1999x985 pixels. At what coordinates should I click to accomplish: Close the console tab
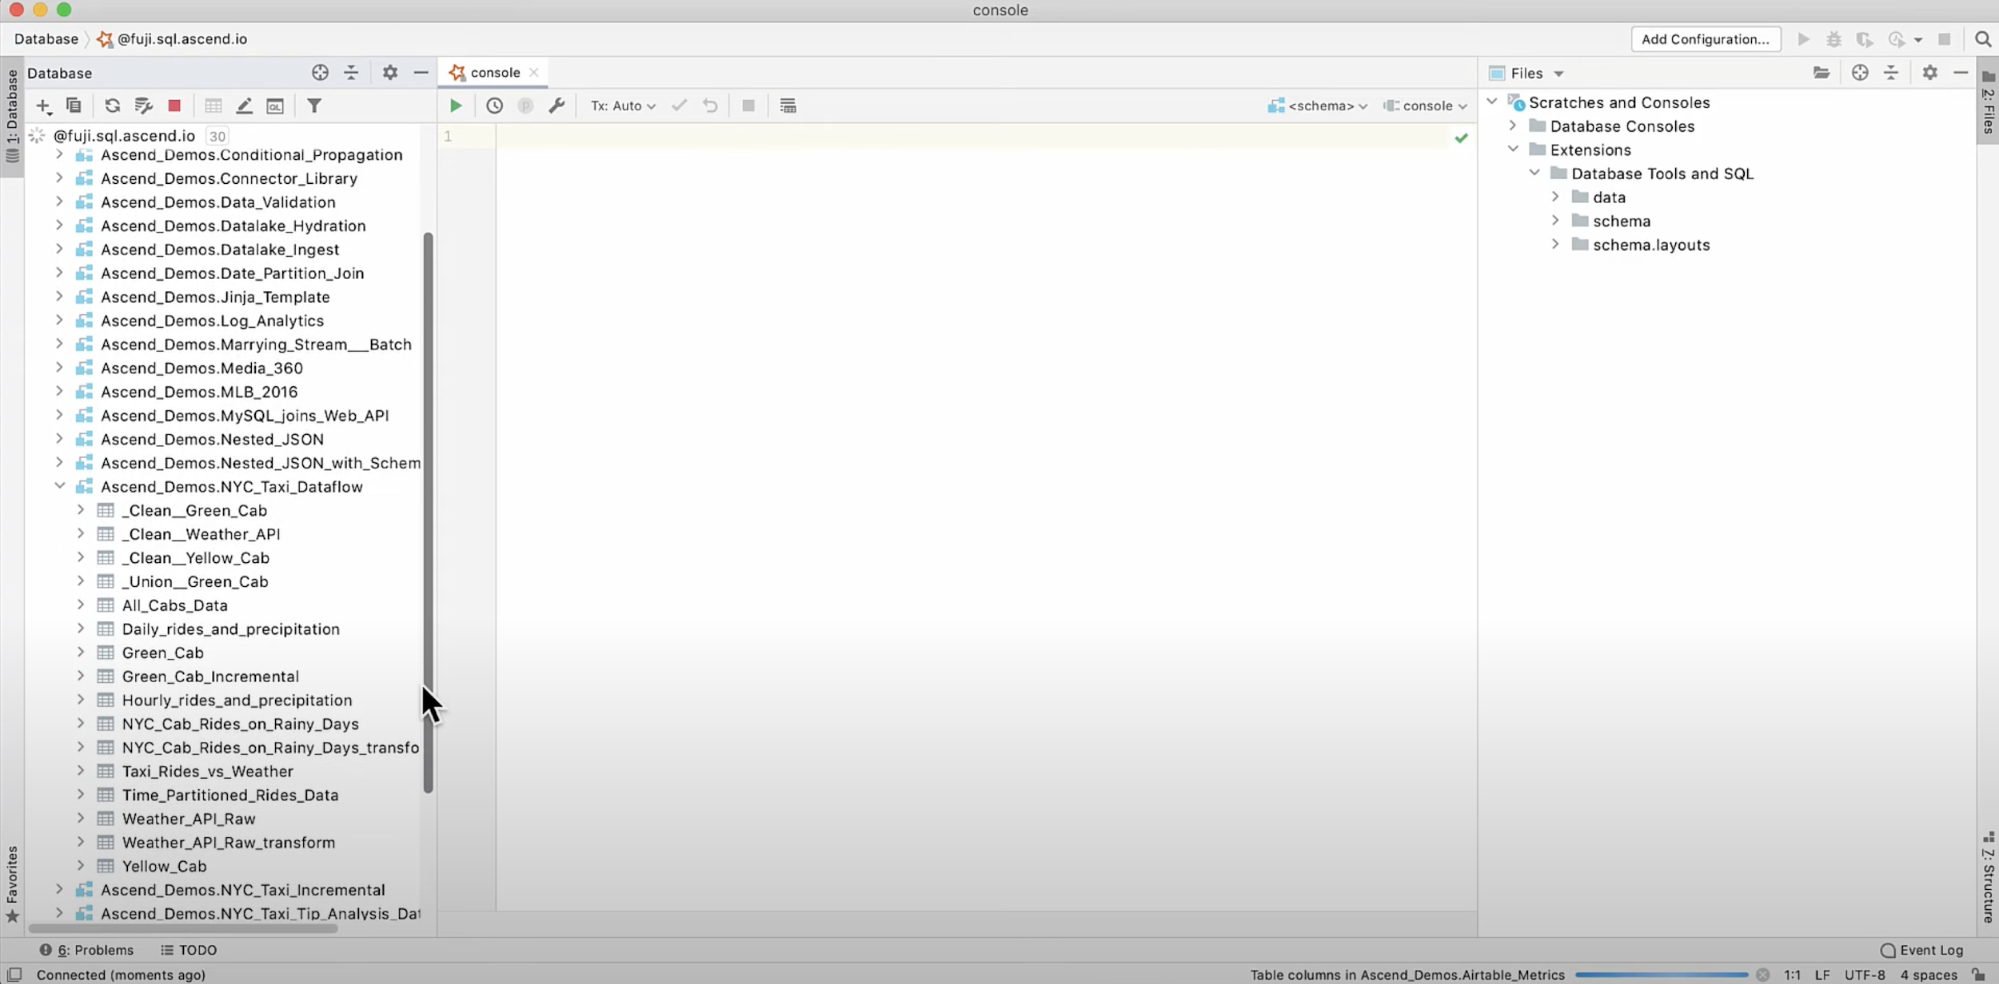[x=534, y=73]
